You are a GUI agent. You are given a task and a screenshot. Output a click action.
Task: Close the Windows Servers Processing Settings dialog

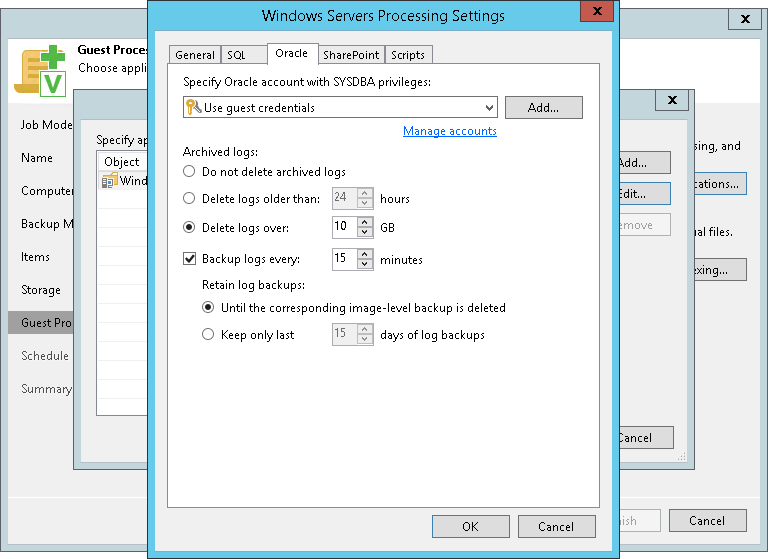click(597, 11)
